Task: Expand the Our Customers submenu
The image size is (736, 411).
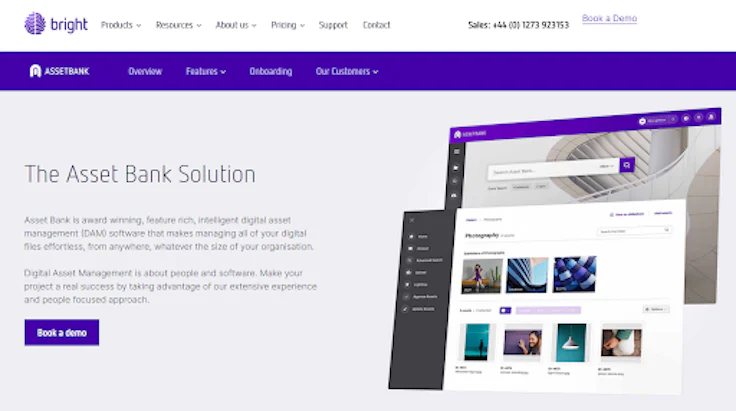Action: [347, 71]
